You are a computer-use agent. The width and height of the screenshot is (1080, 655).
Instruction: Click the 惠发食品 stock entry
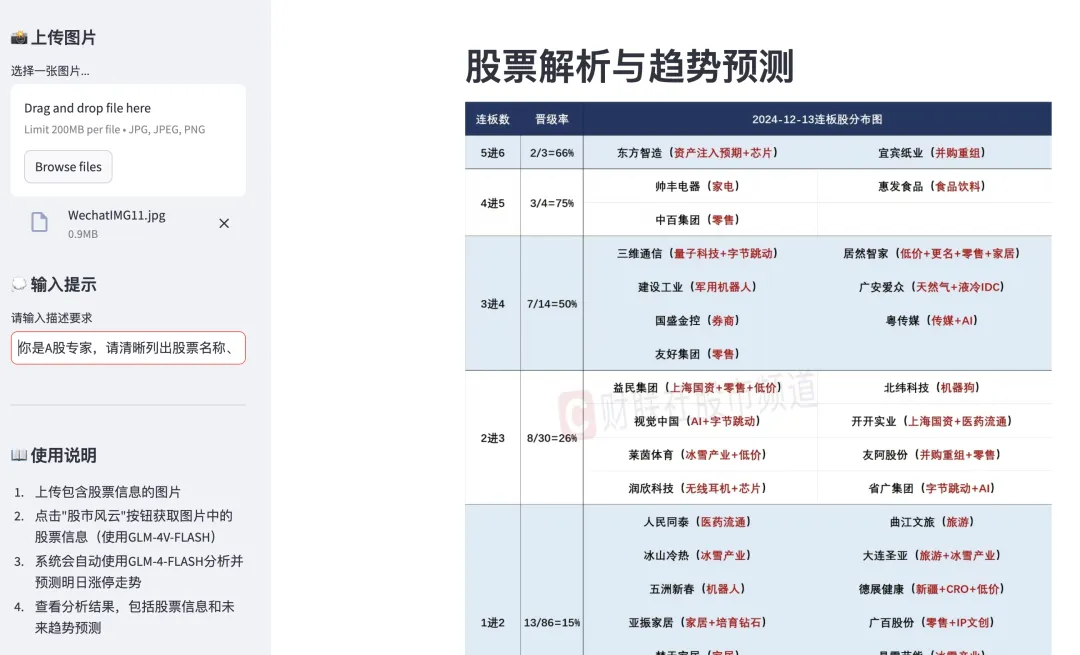932,186
